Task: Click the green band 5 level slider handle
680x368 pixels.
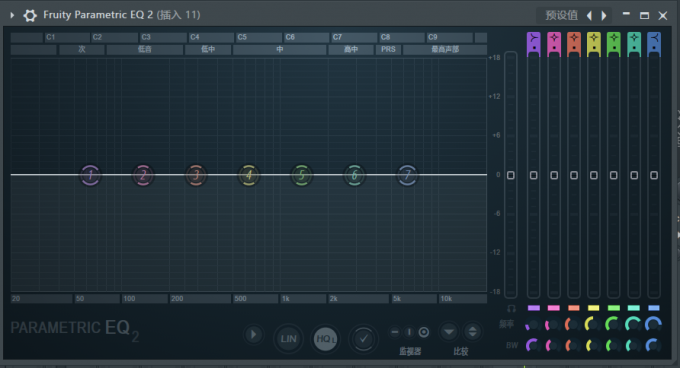Action: click(x=614, y=175)
